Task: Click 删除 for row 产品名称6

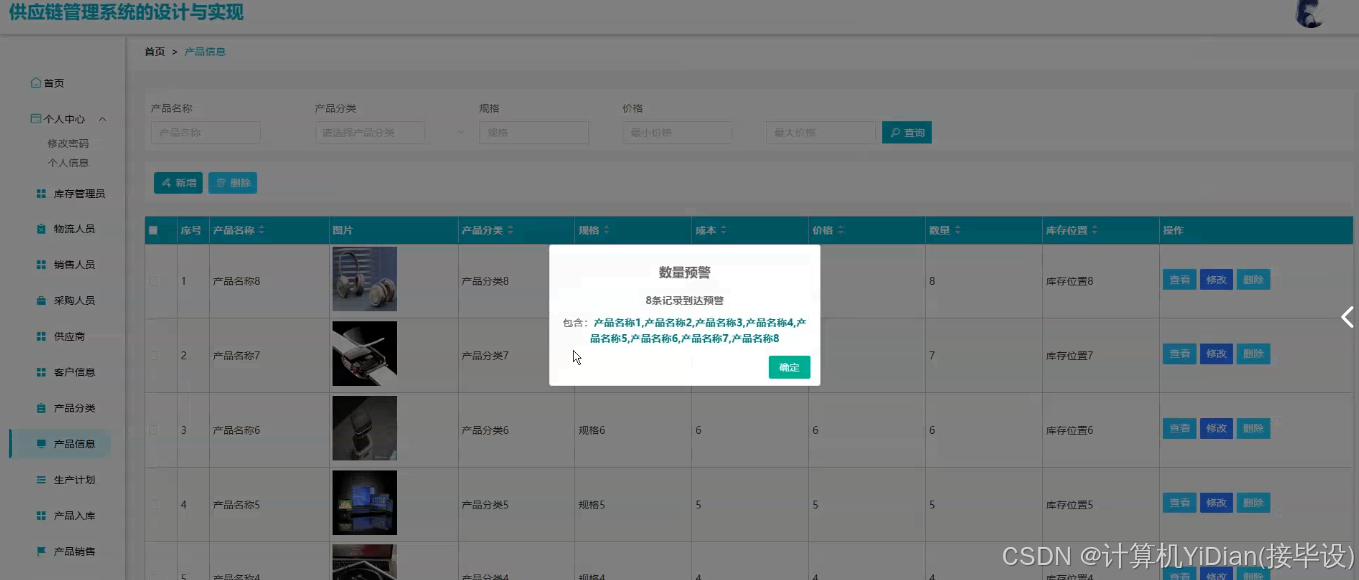Action: (x=1253, y=428)
